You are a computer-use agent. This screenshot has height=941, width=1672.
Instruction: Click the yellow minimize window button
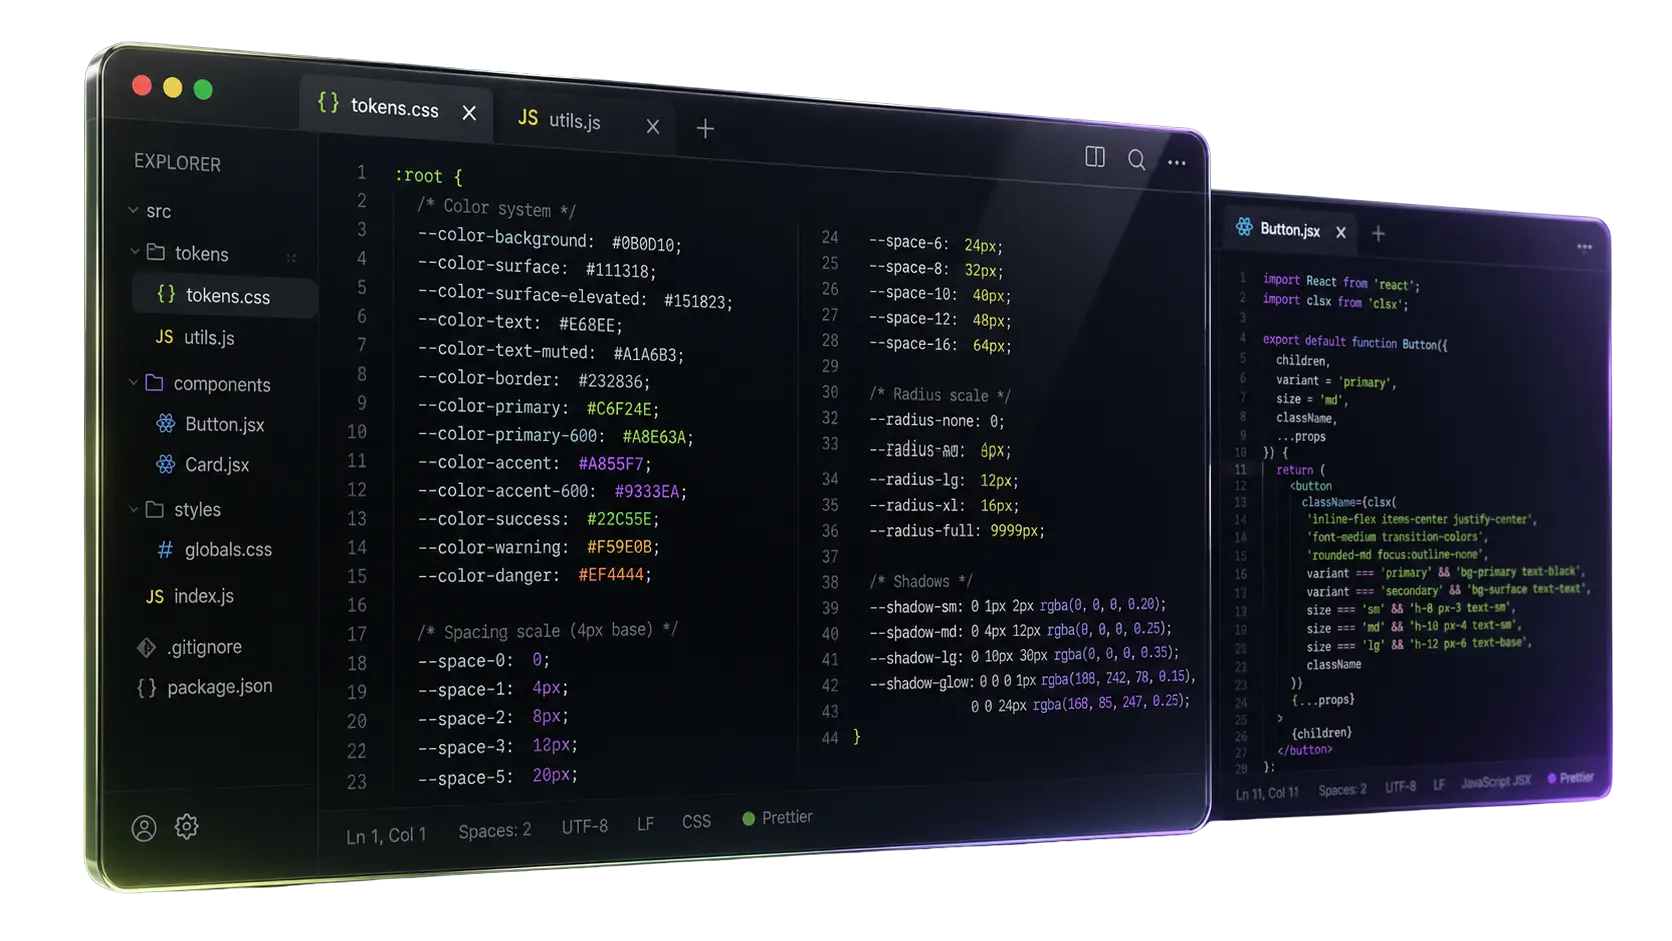173,88
